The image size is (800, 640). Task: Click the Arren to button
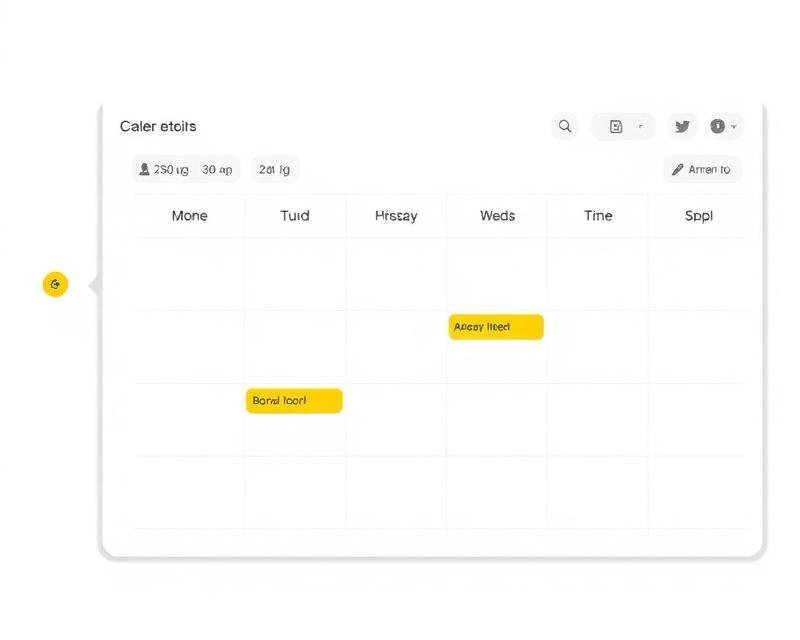(701, 169)
